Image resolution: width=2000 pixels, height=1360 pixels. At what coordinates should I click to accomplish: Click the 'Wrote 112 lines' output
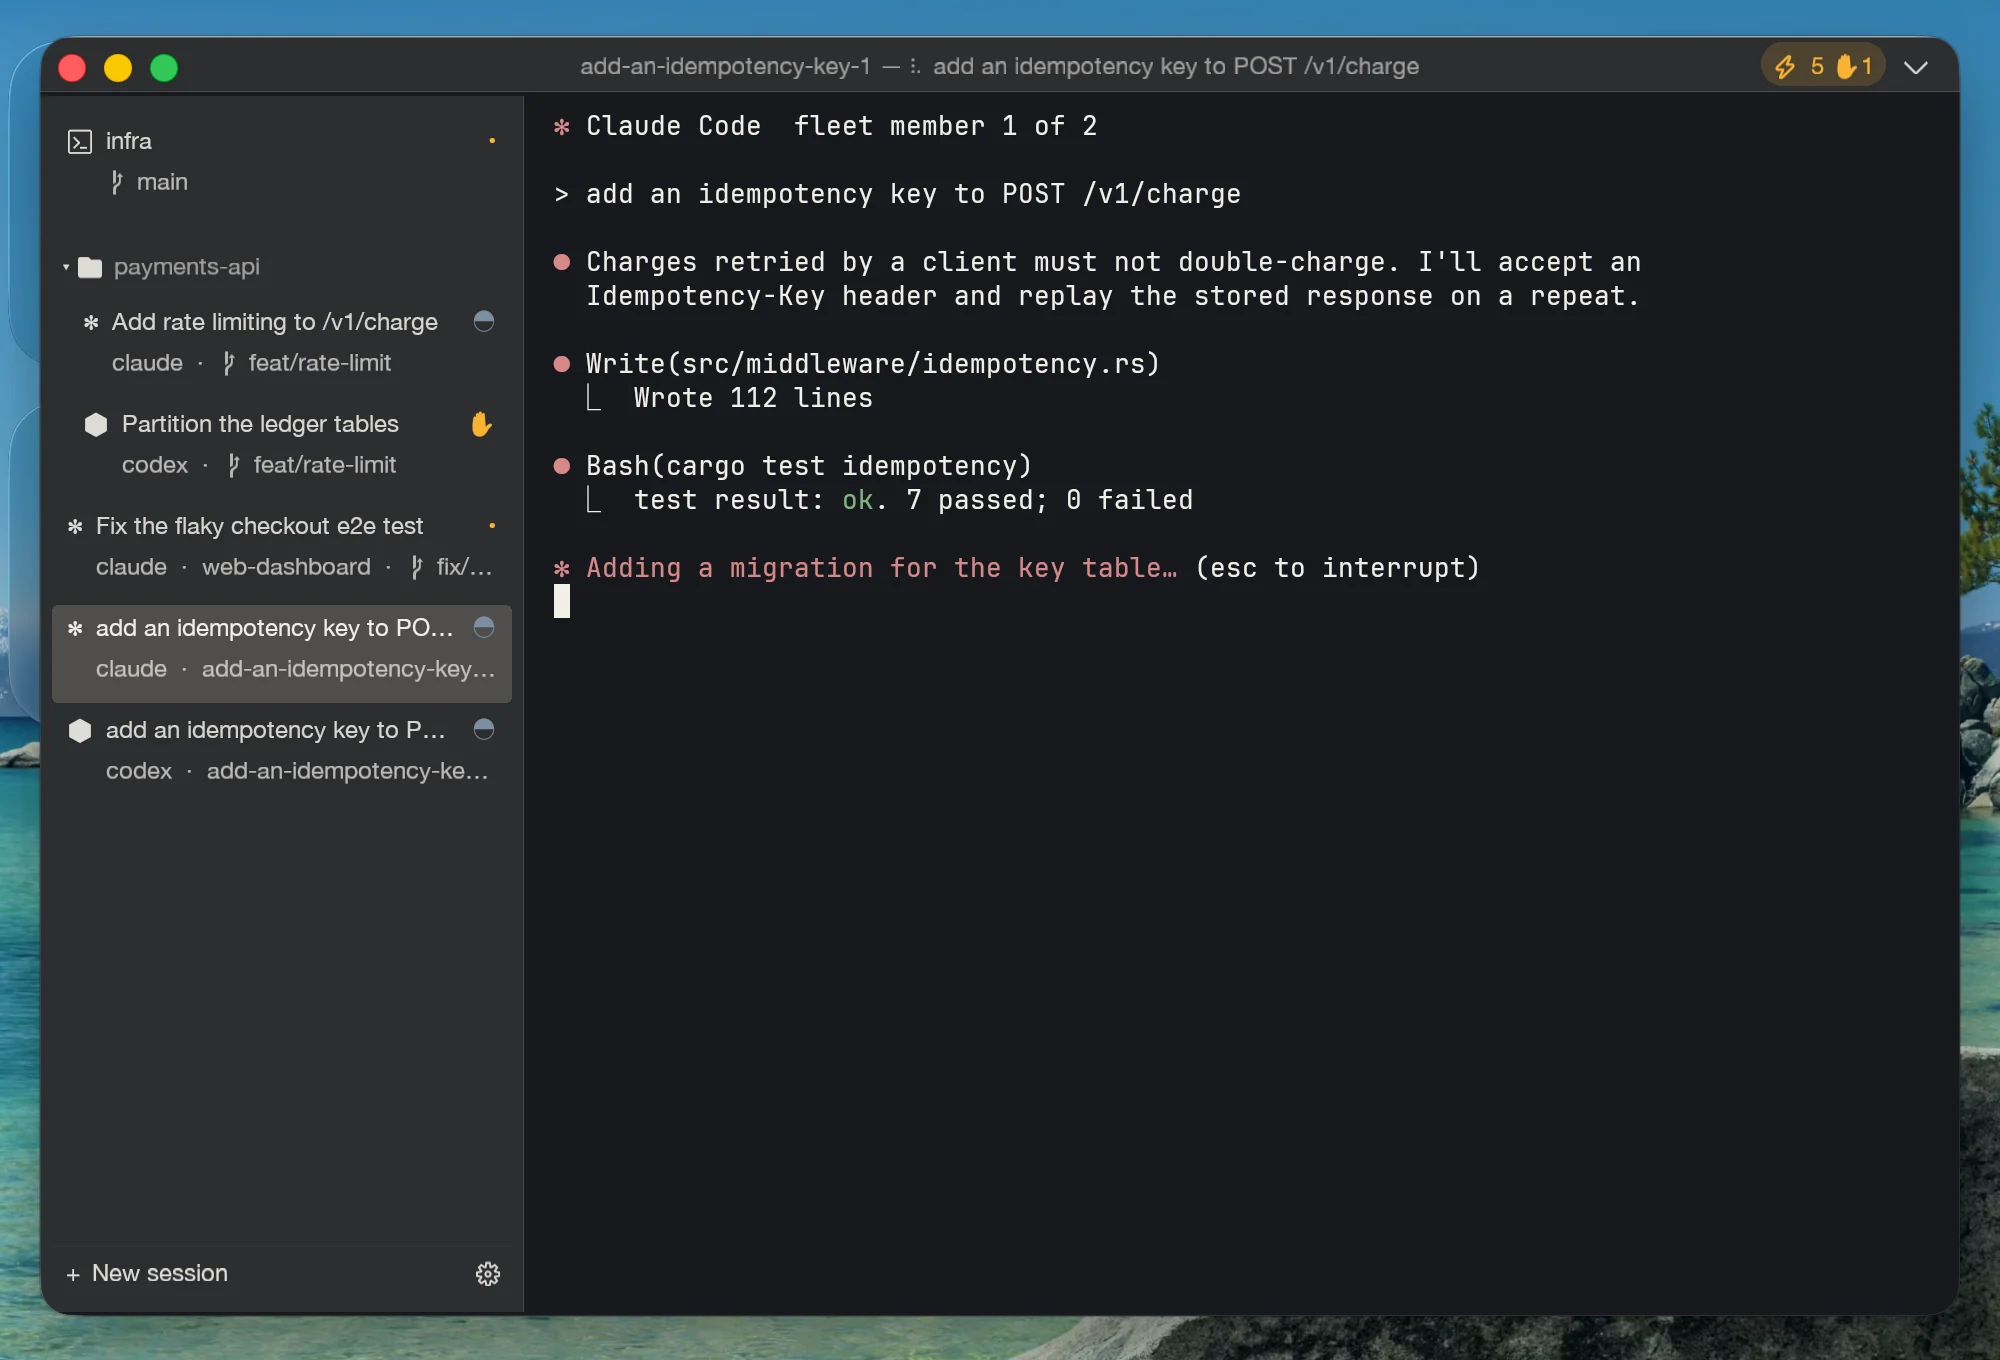tap(753, 398)
